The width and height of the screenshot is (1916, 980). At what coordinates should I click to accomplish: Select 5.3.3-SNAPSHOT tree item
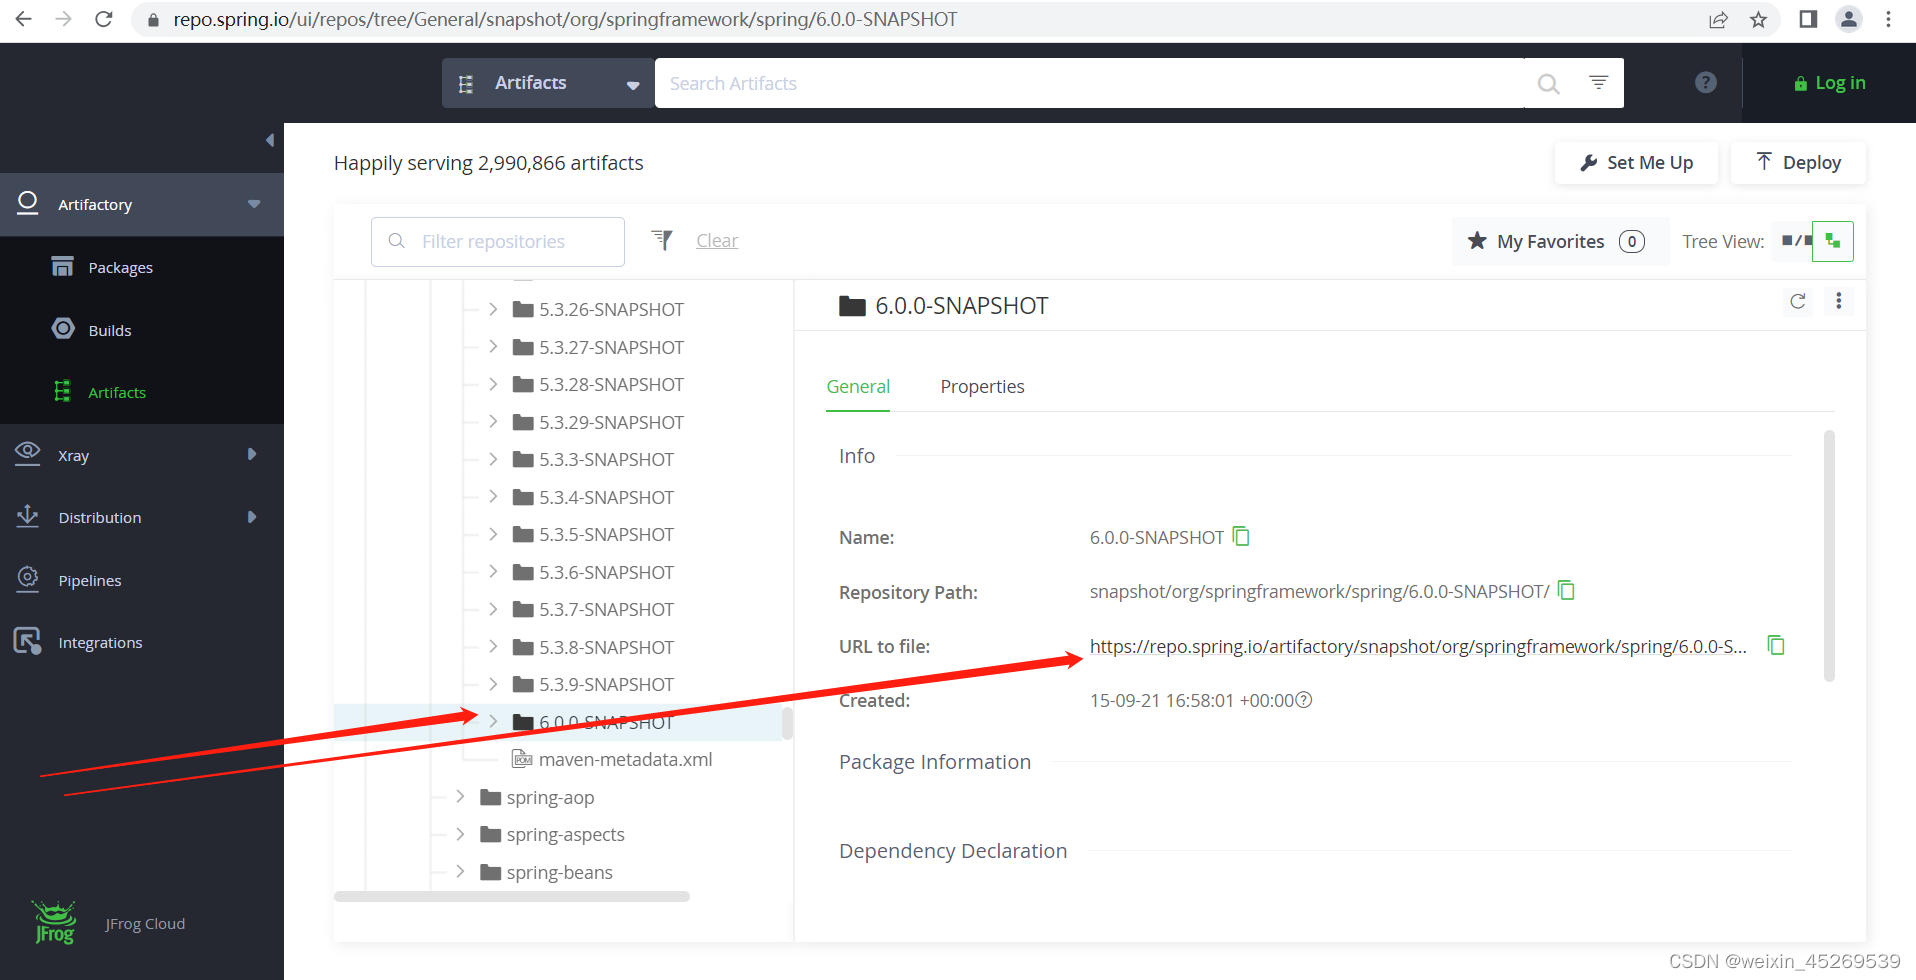click(606, 460)
